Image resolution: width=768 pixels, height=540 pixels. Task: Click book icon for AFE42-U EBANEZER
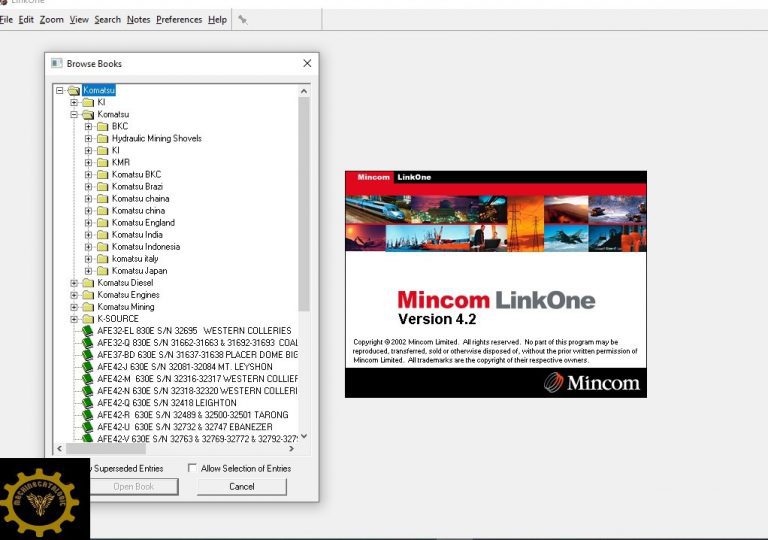88,427
